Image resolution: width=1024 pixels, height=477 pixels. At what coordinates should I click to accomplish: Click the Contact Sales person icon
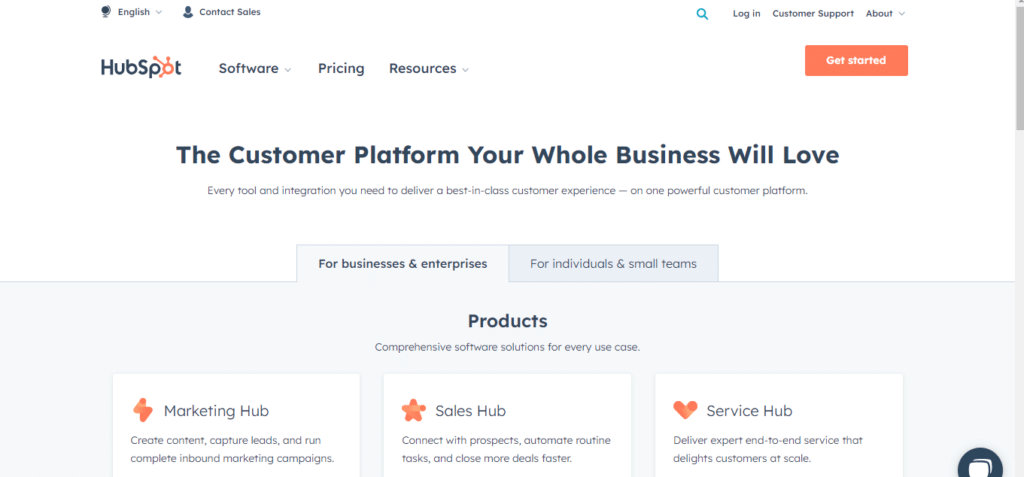[x=188, y=12]
